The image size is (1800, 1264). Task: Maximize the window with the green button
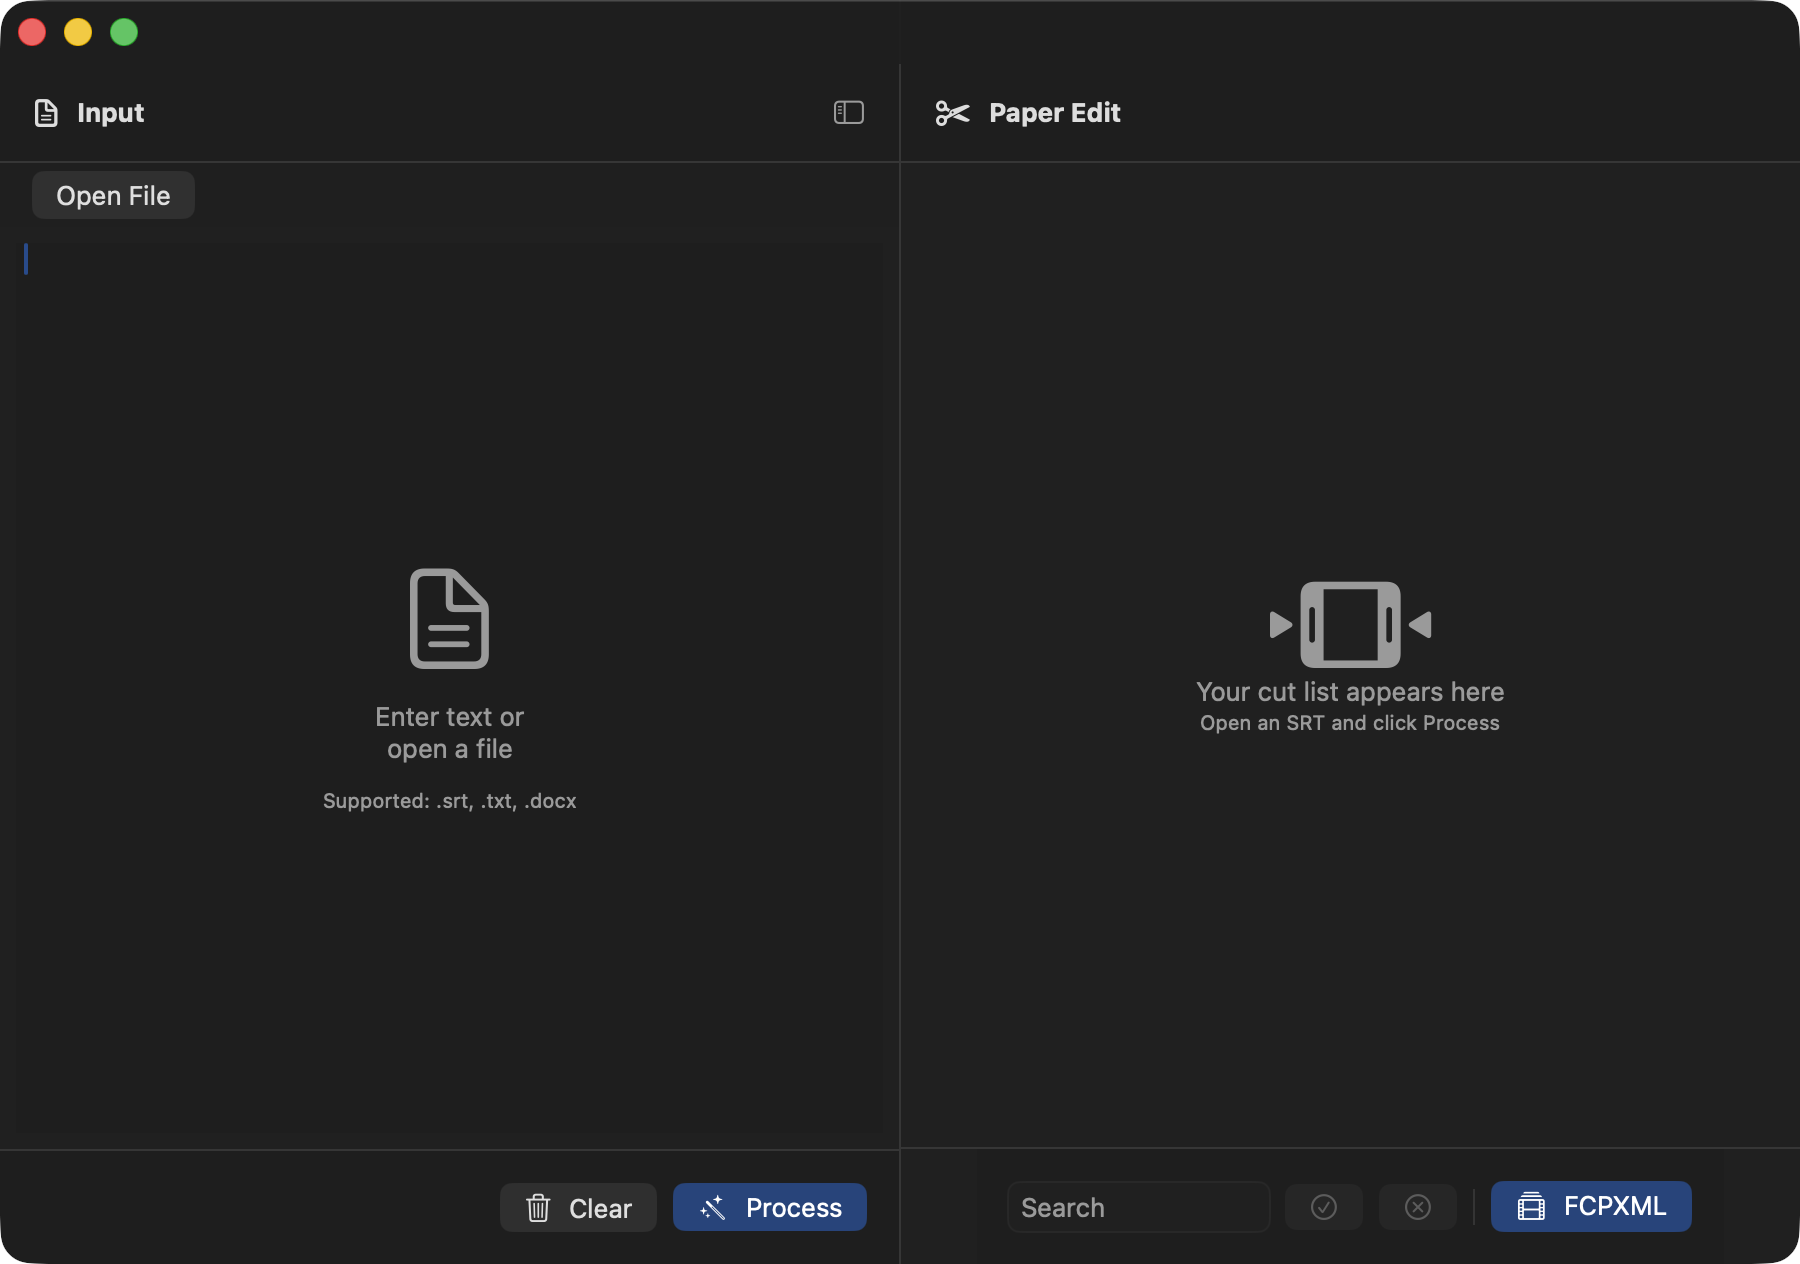click(124, 32)
